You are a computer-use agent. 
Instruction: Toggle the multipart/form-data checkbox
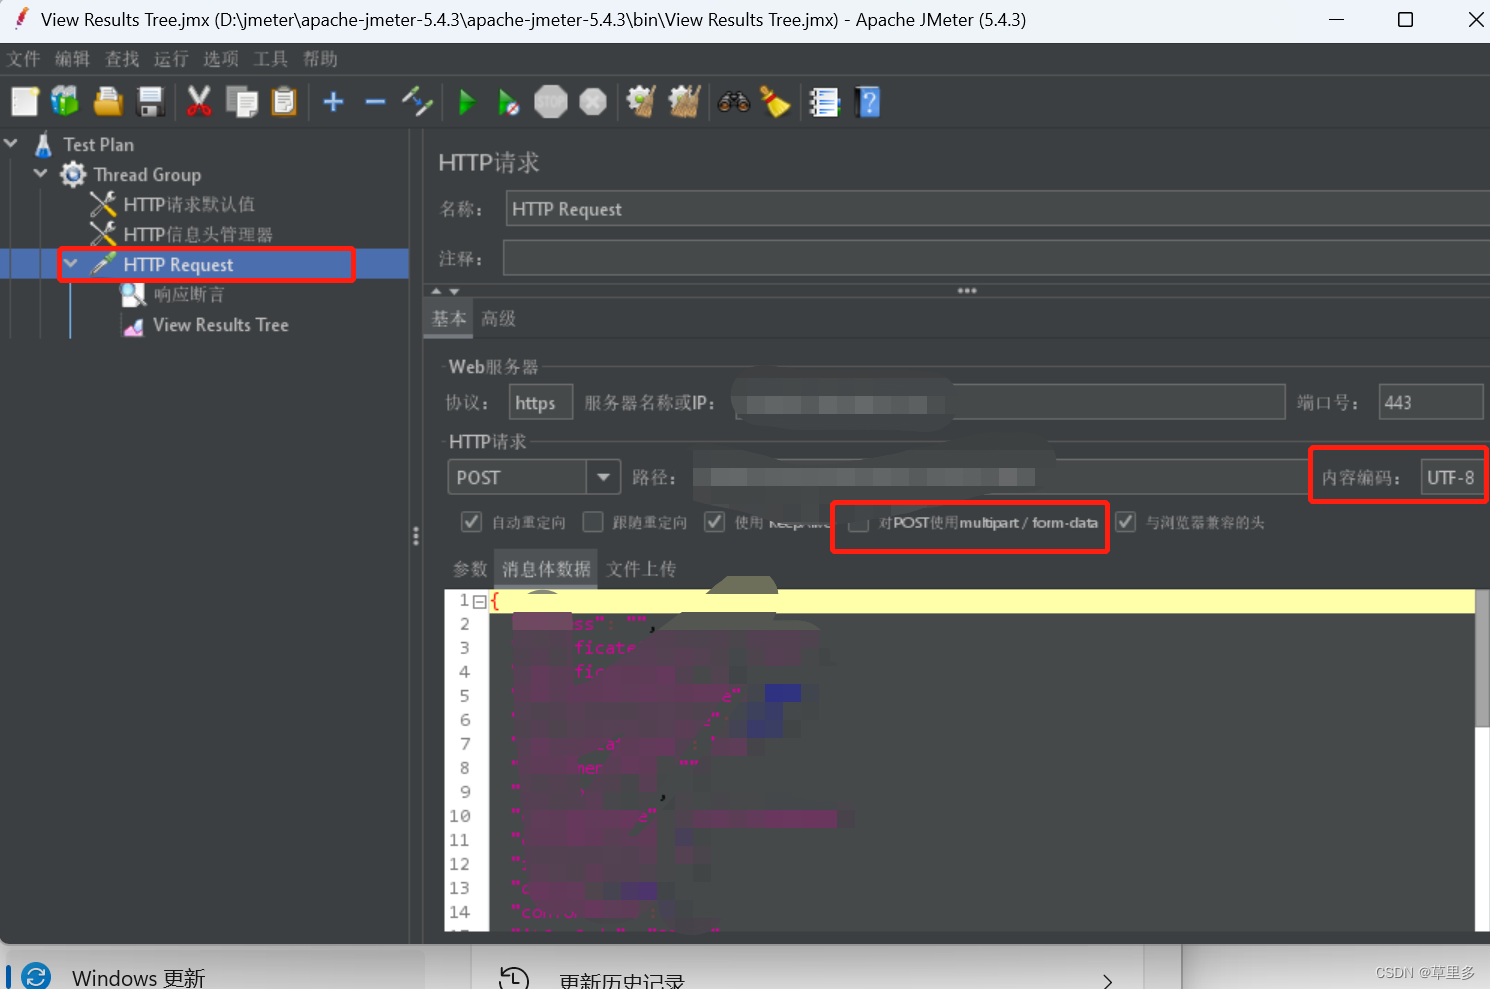click(x=858, y=523)
